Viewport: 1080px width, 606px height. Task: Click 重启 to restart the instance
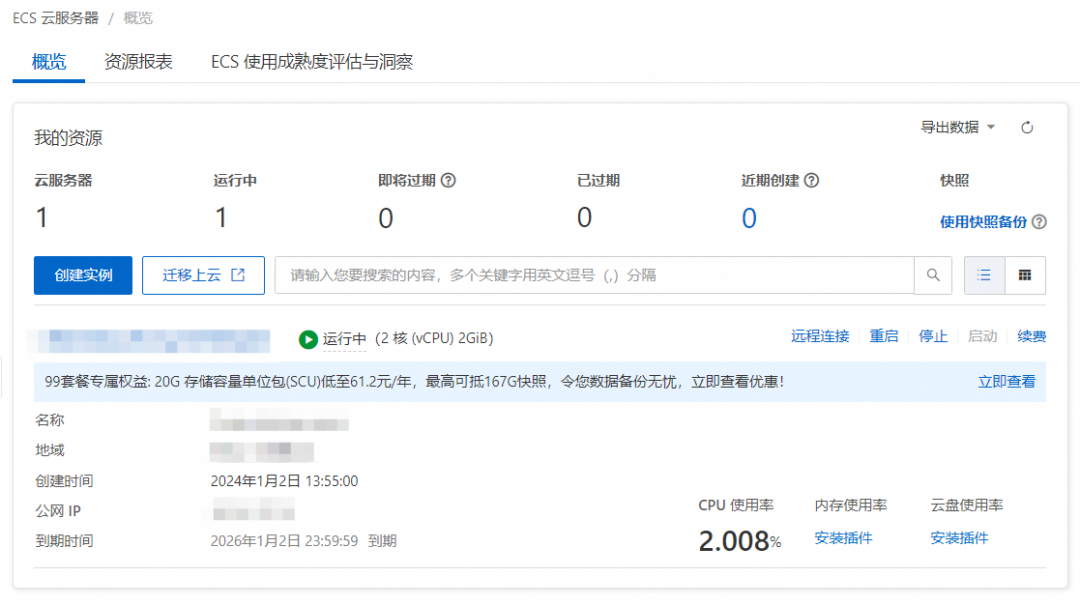click(883, 337)
